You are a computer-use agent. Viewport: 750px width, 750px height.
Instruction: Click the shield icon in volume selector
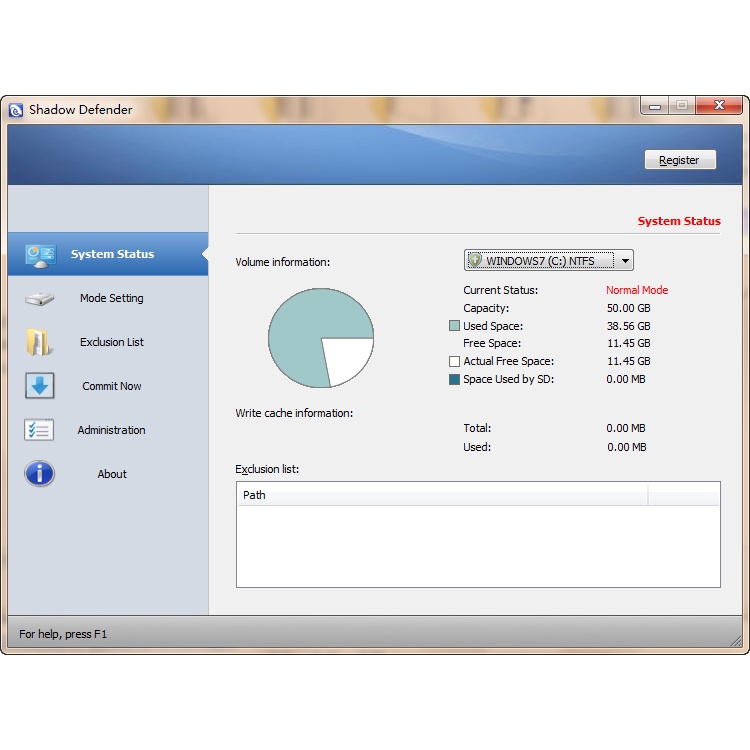[476, 261]
